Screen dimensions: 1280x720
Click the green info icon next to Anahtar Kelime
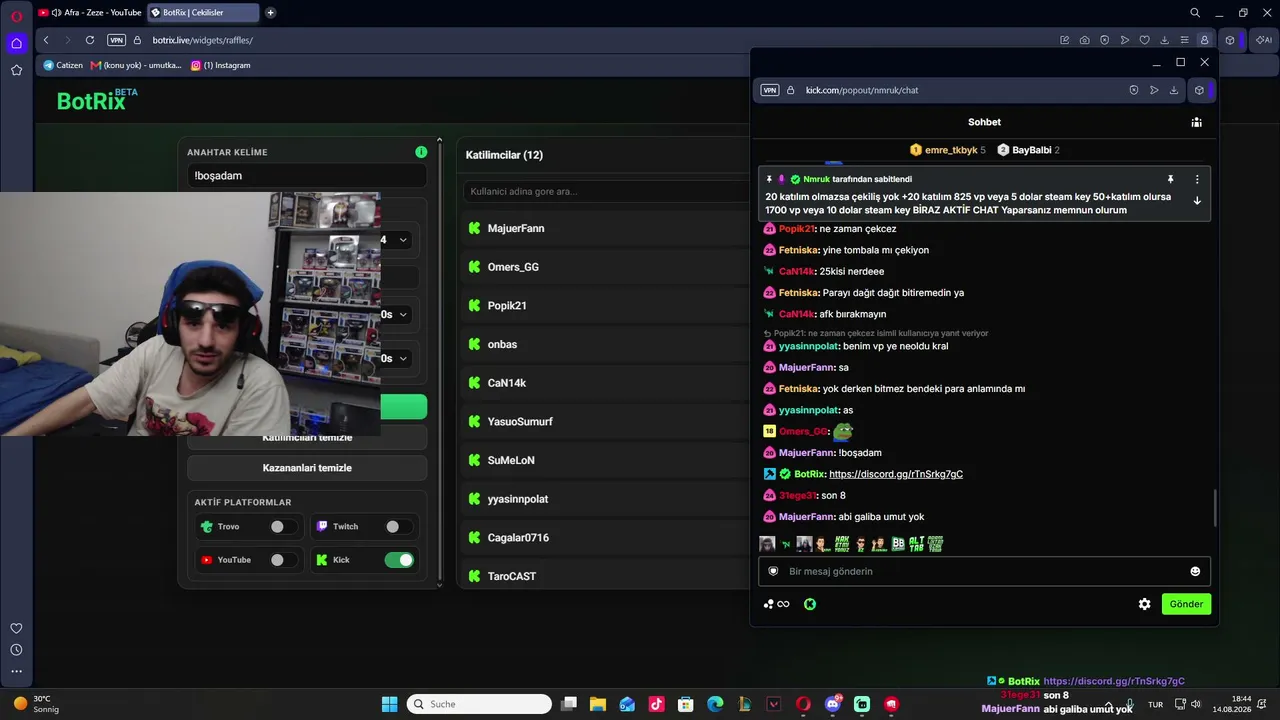421,152
